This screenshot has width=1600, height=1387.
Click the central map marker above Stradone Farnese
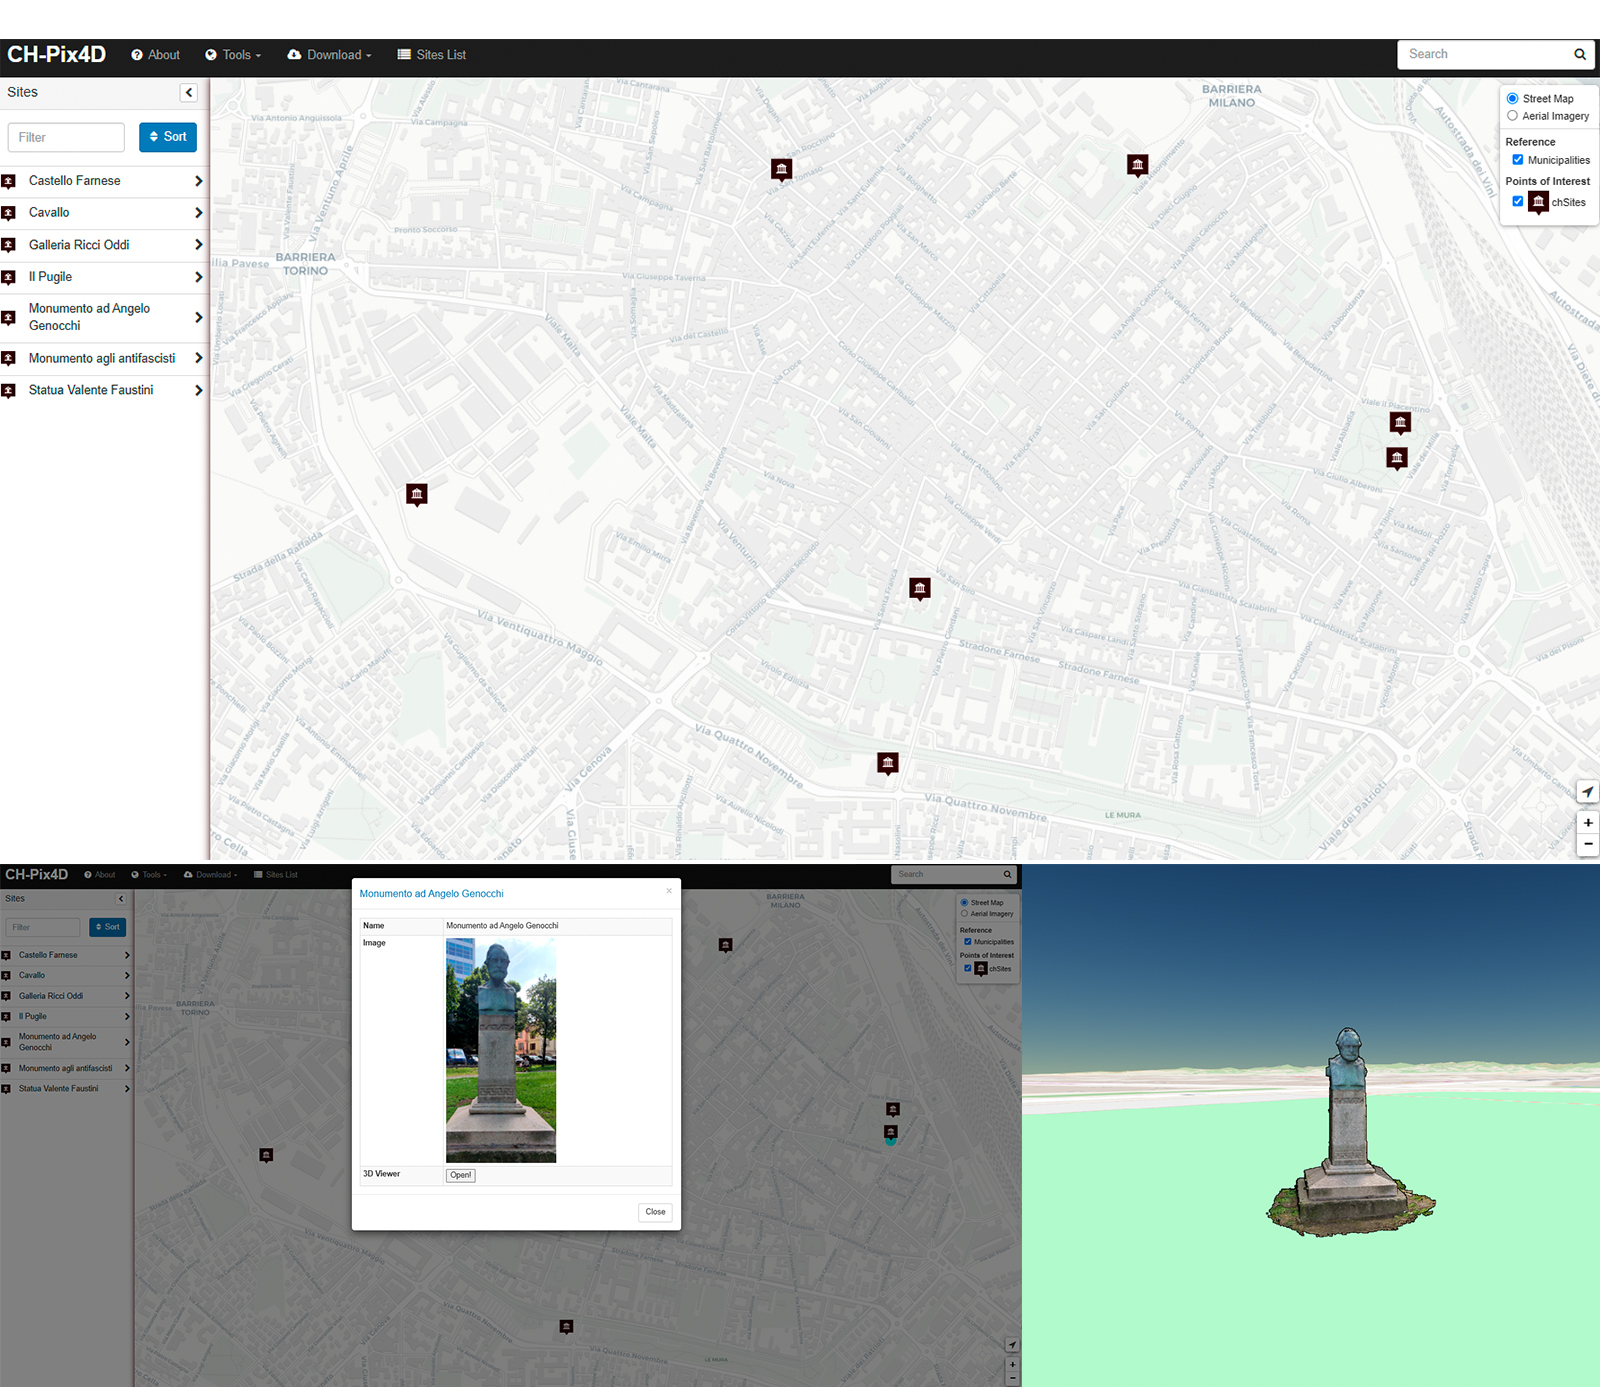pyautogui.click(x=920, y=589)
